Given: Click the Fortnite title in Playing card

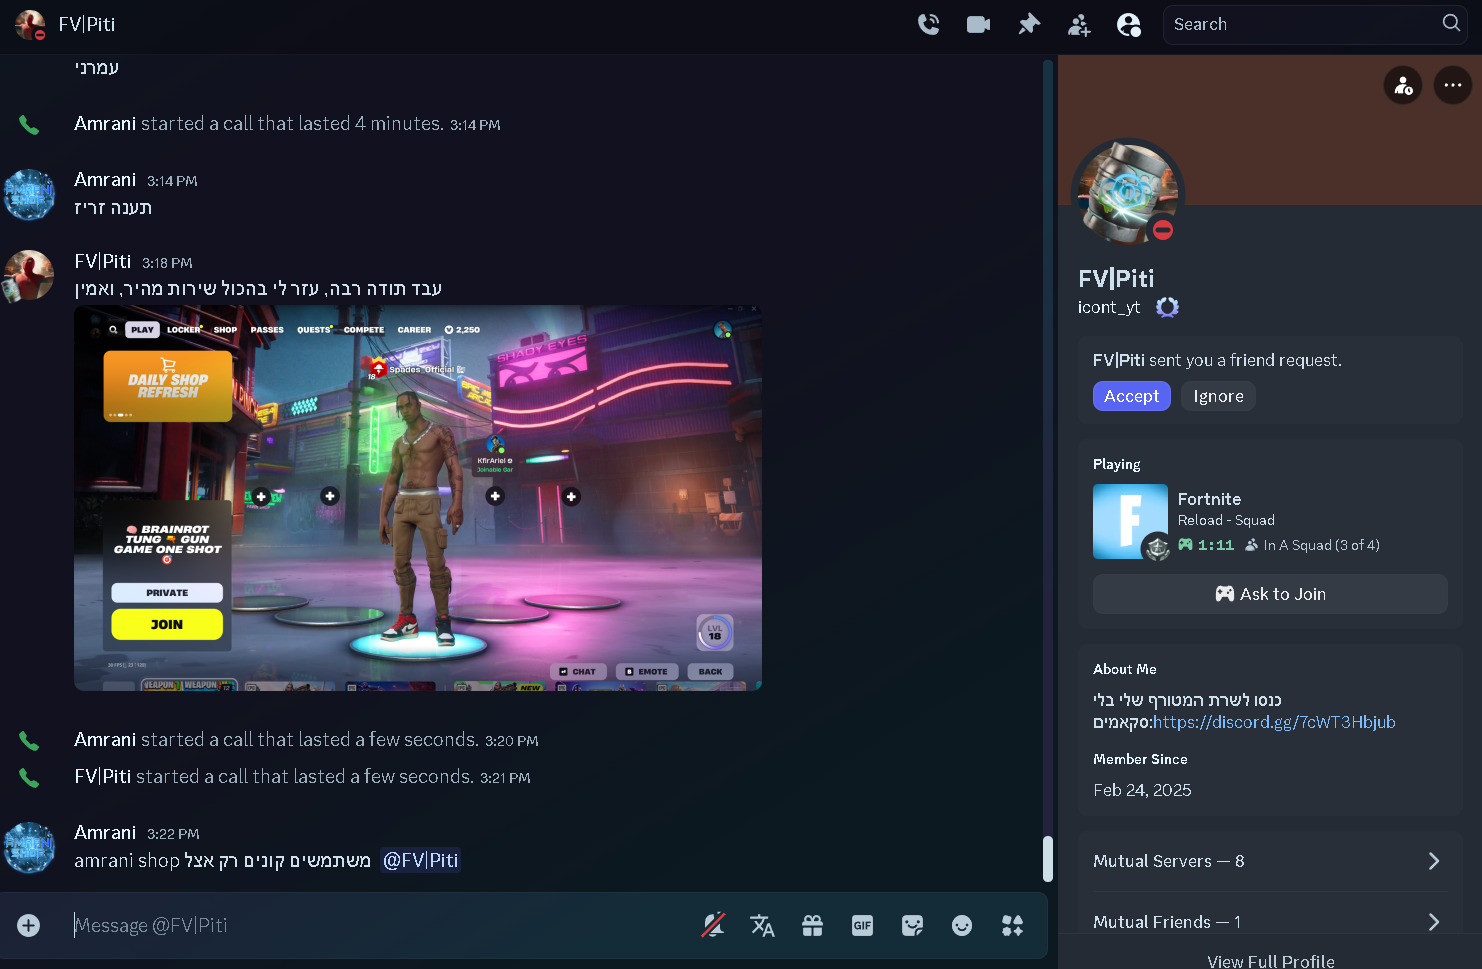Looking at the screenshot, I should point(1209,499).
